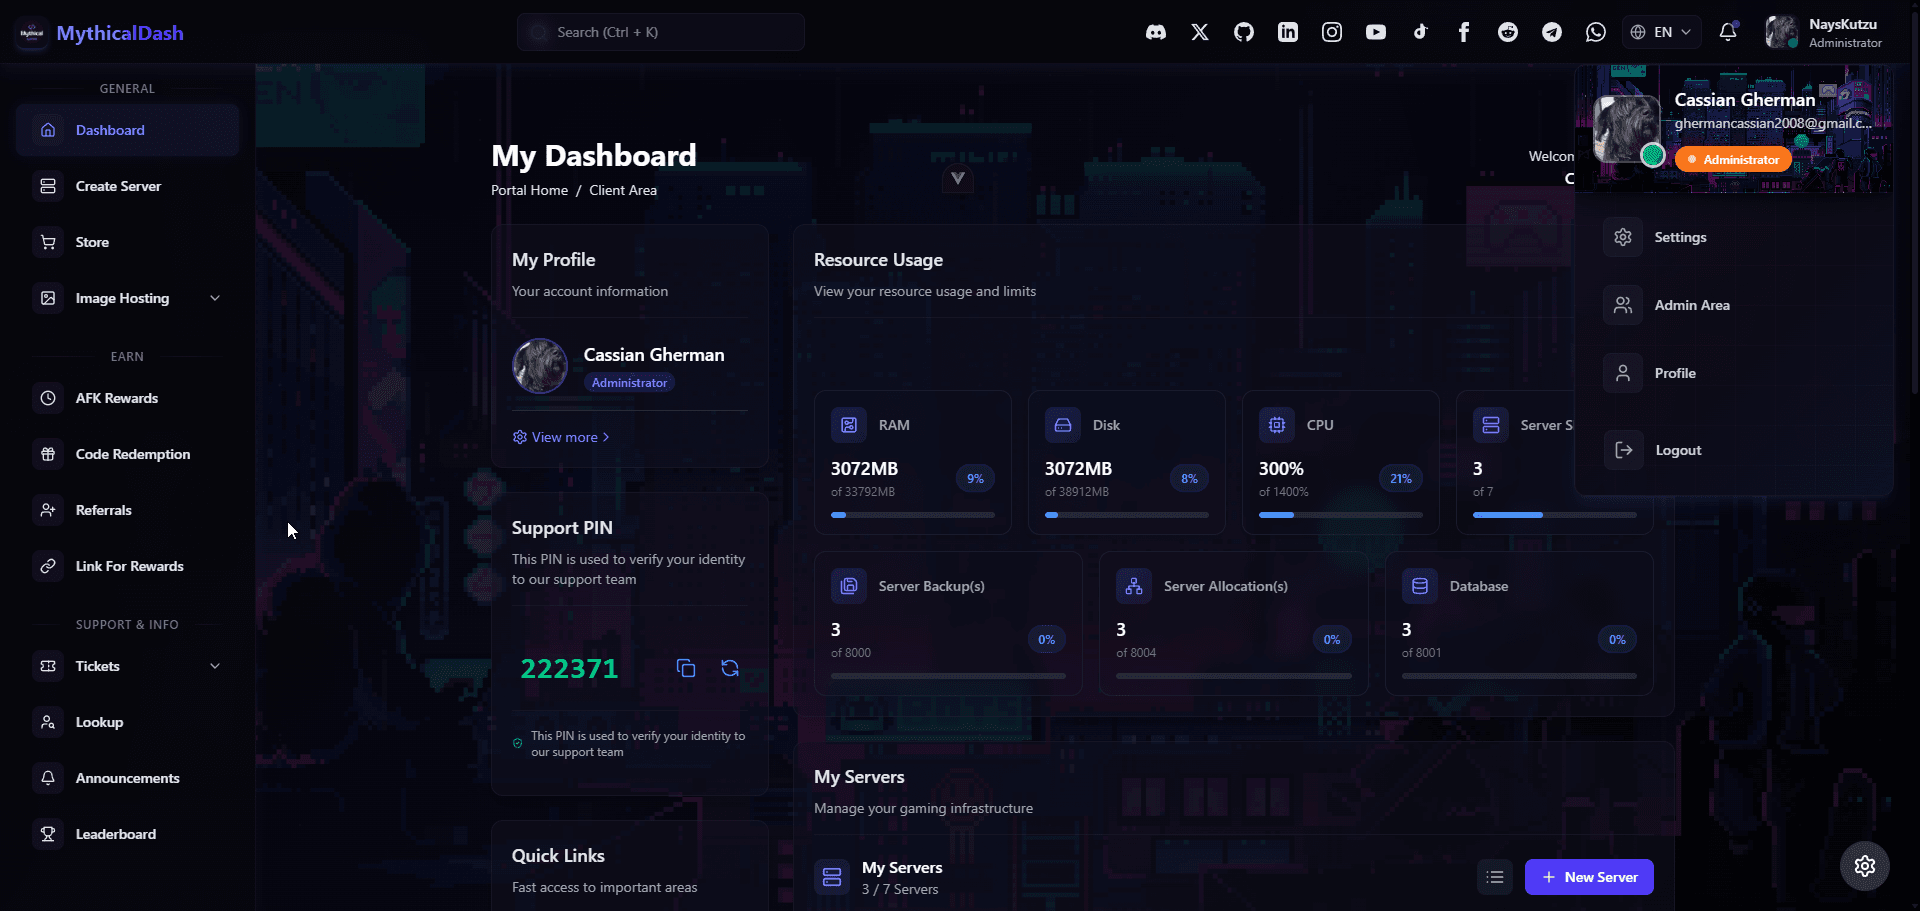Copy the Support PIN
This screenshot has width=1920, height=911.
686,668
